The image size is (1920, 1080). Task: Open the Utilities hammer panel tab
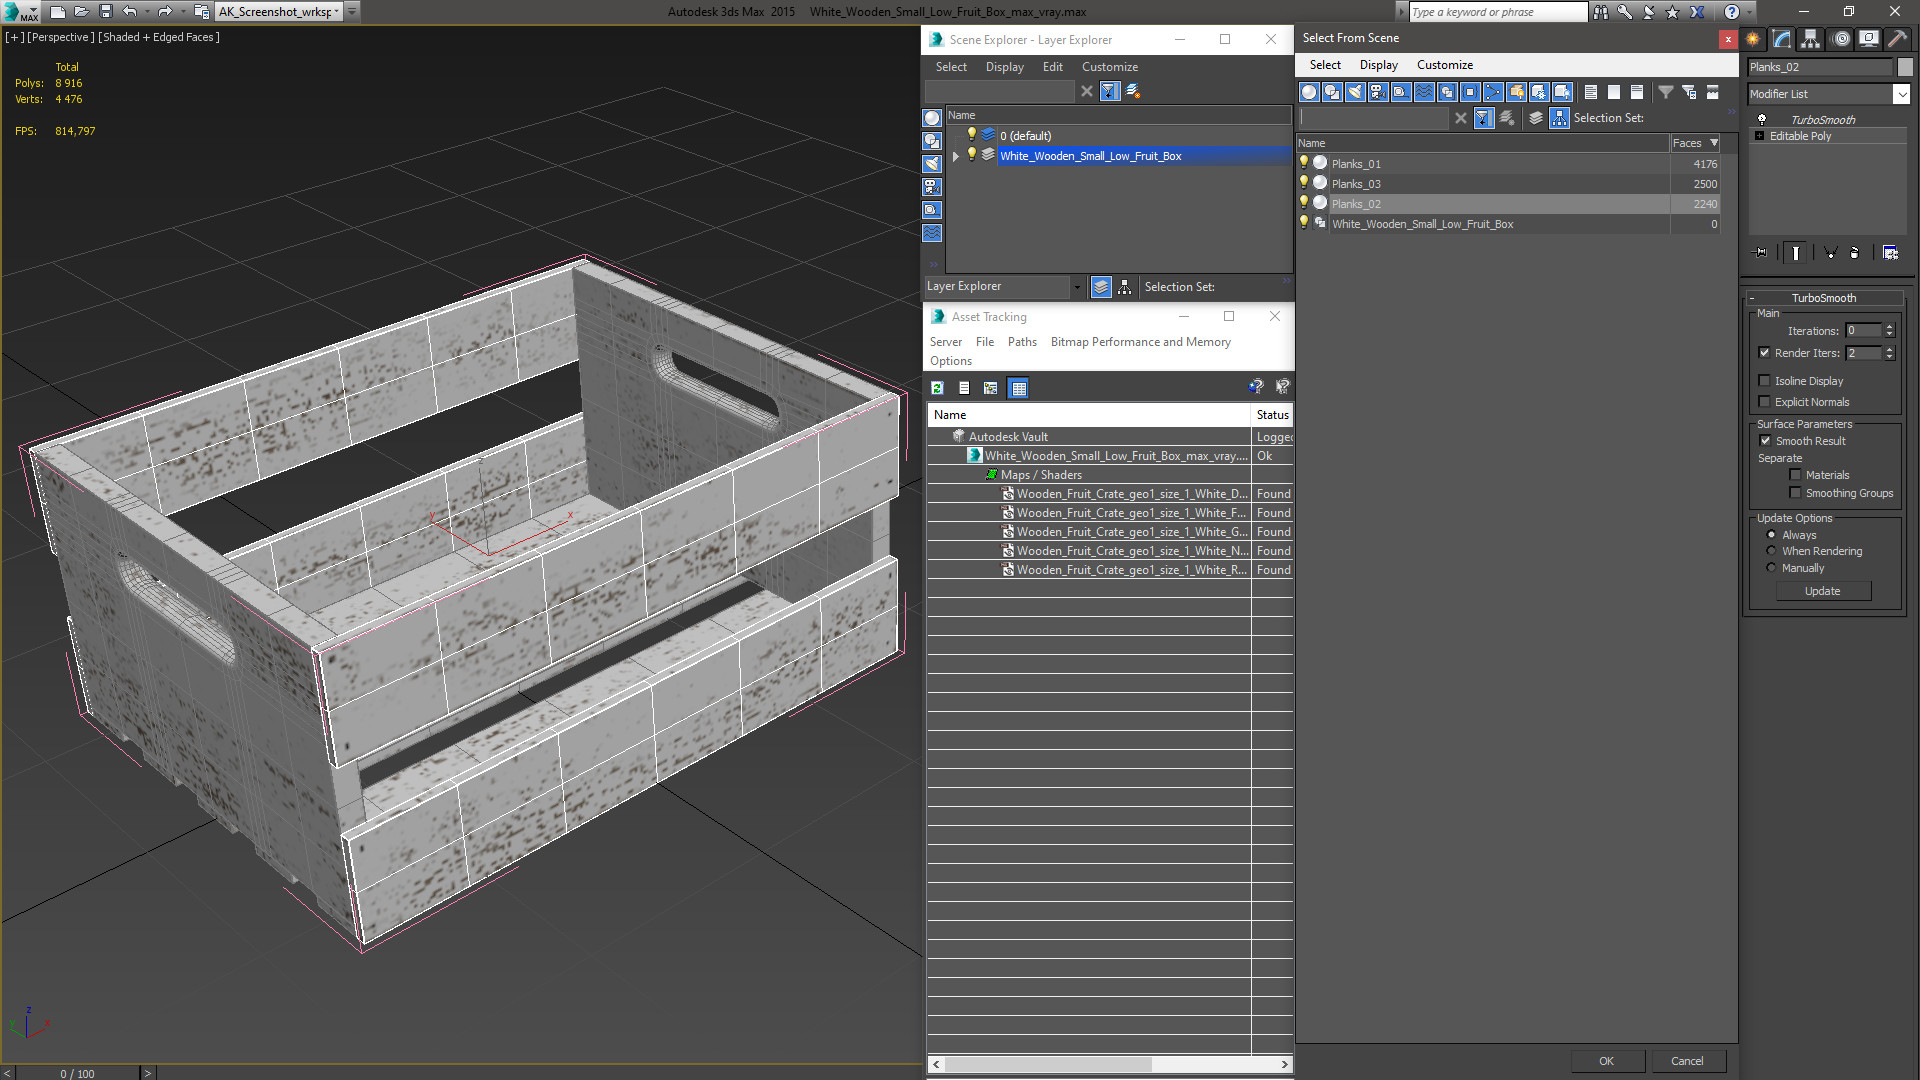tap(1897, 39)
